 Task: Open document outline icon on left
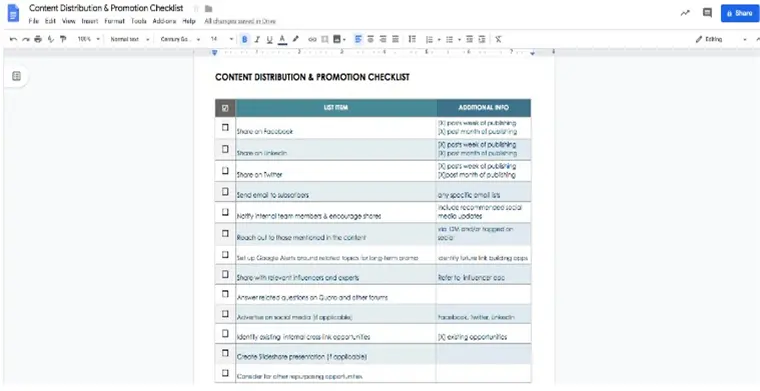point(16,76)
